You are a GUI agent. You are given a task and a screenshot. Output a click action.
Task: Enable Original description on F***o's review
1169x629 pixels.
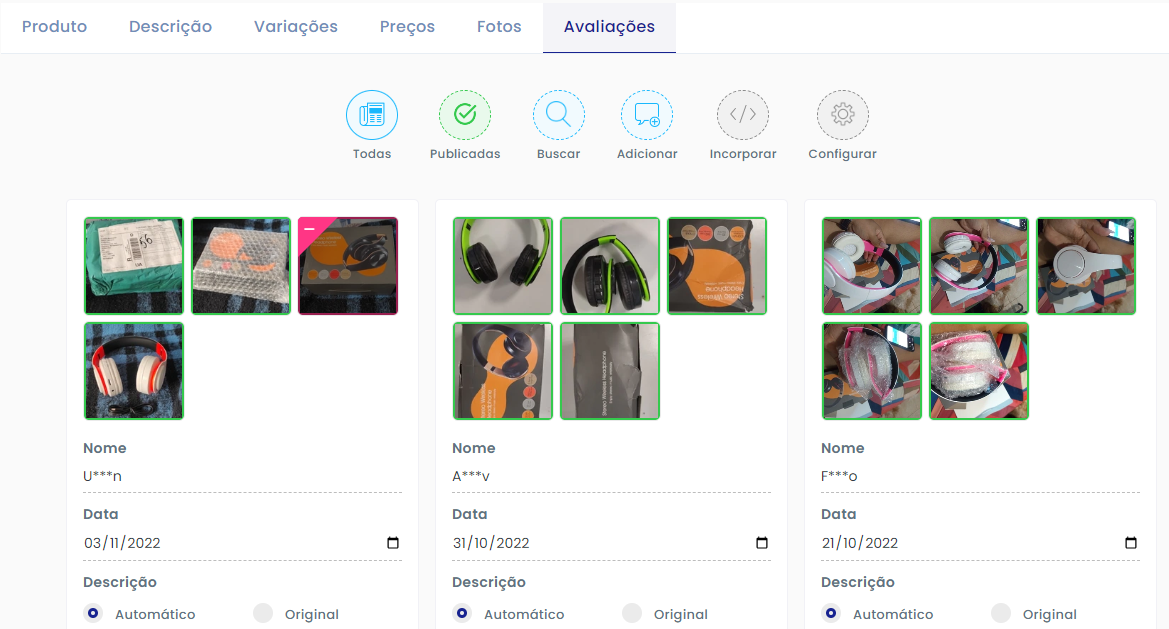(1000, 613)
